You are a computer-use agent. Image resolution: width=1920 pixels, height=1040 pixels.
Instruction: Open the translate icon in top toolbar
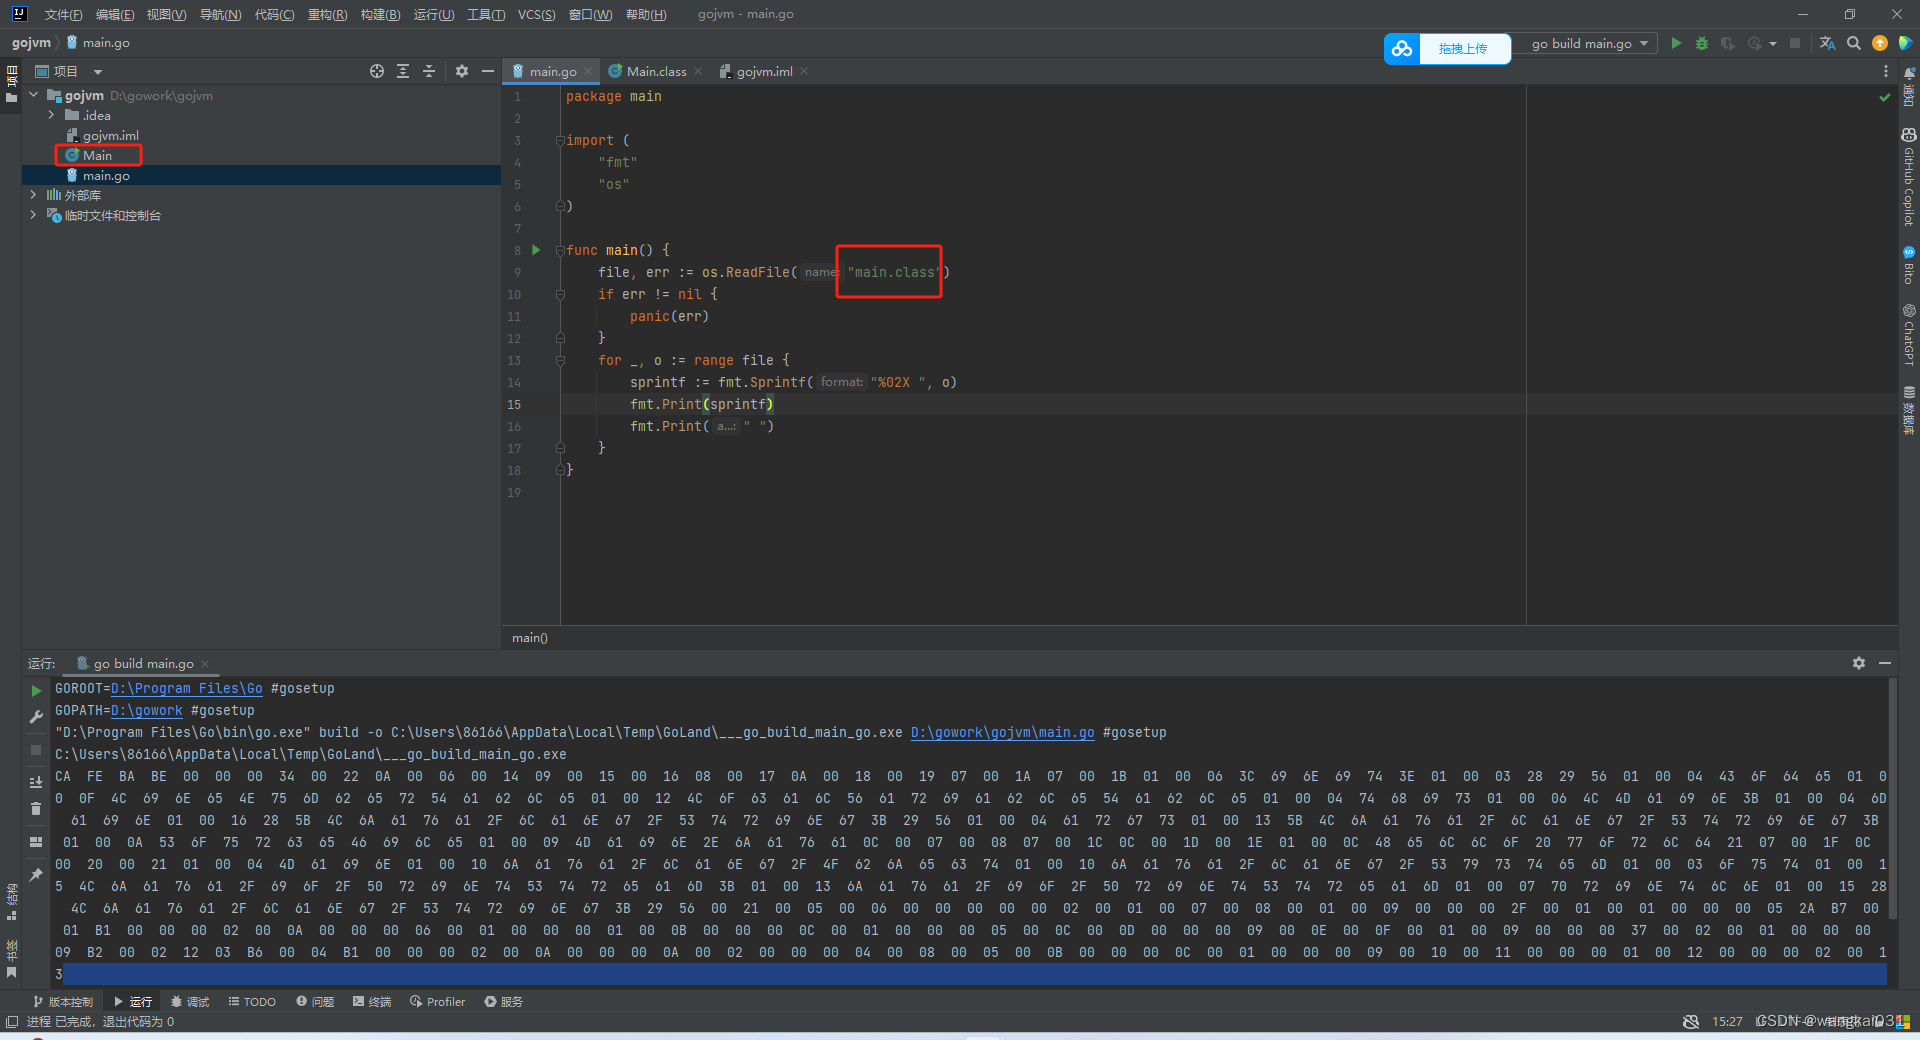(x=1827, y=43)
